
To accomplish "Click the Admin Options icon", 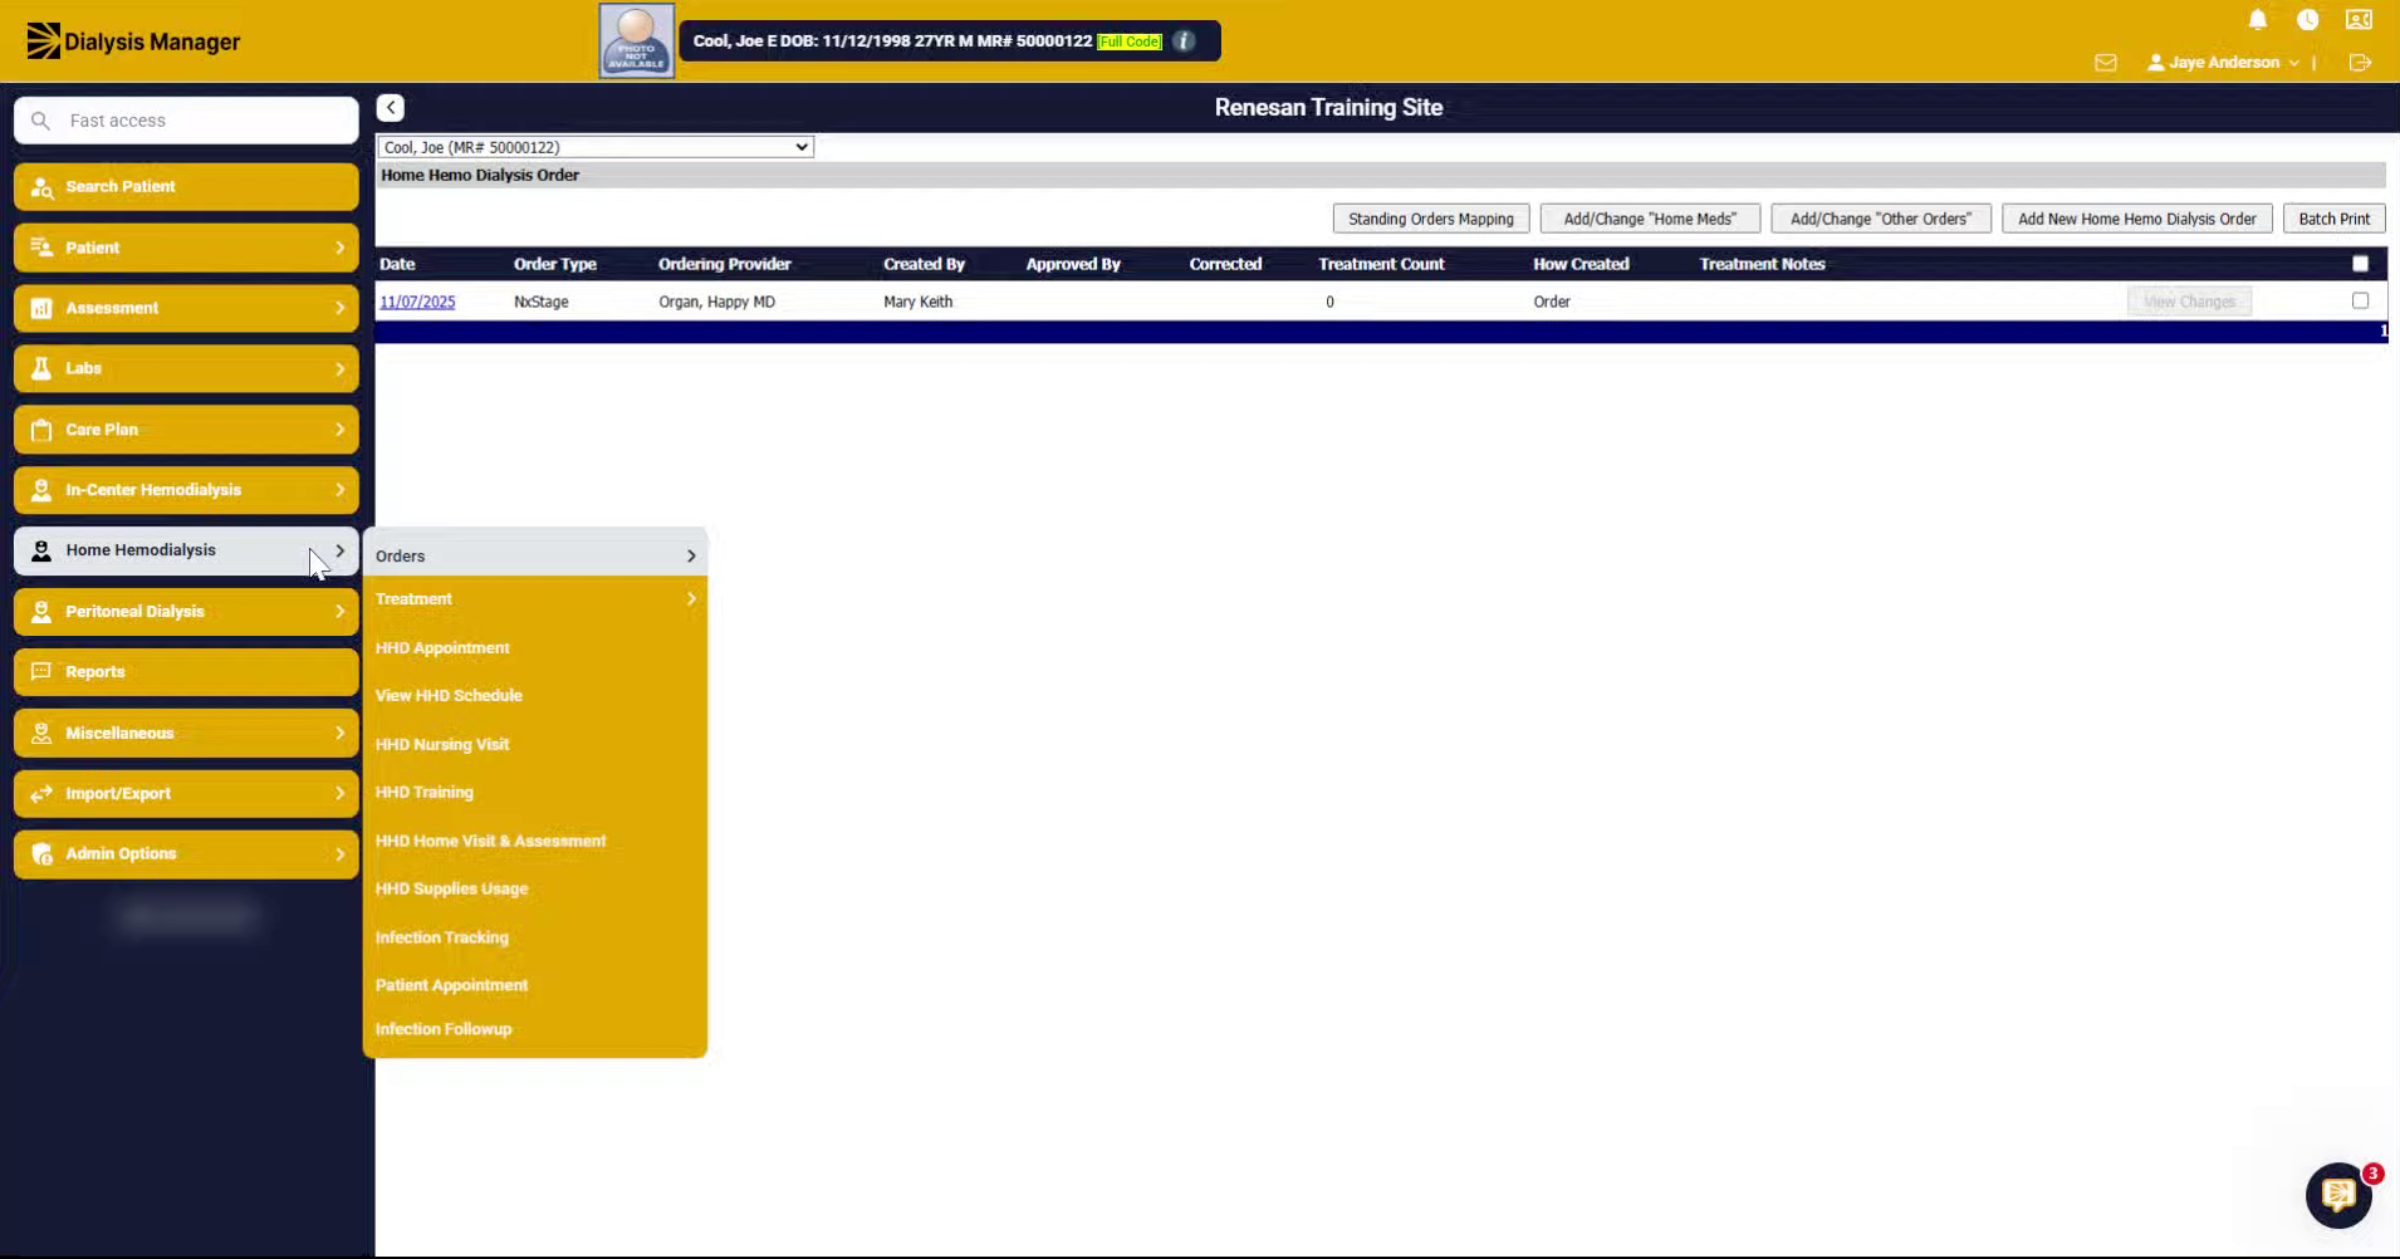I will coord(41,854).
